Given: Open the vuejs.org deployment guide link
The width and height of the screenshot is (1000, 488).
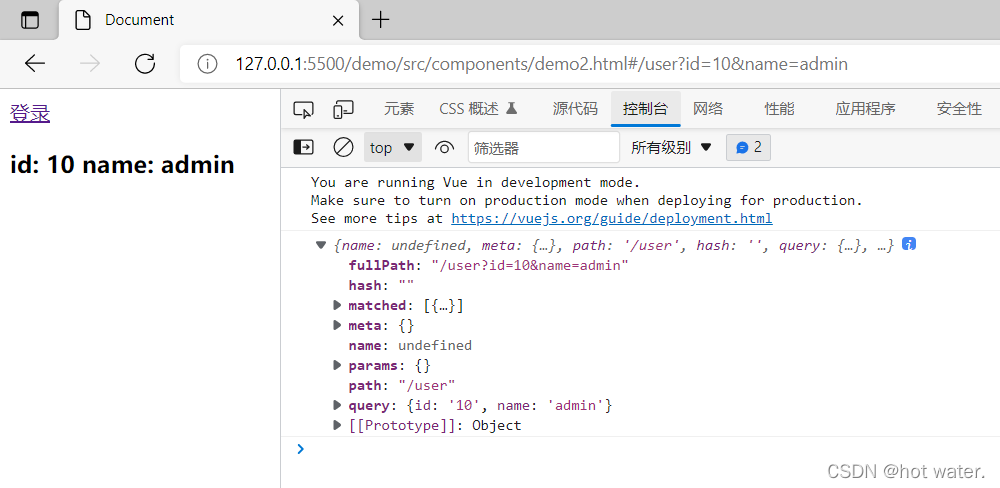Looking at the screenshot, I should 612,219.
